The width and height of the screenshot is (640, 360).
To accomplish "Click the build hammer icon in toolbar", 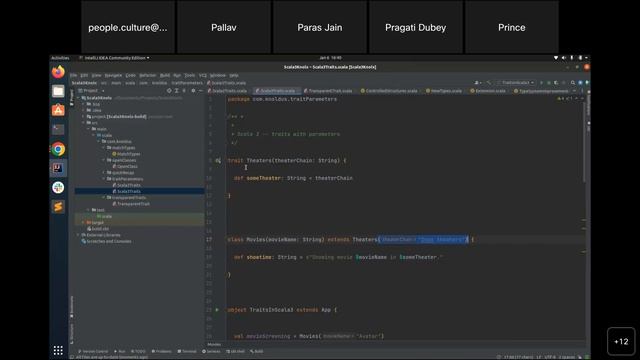I will (489, 82).
